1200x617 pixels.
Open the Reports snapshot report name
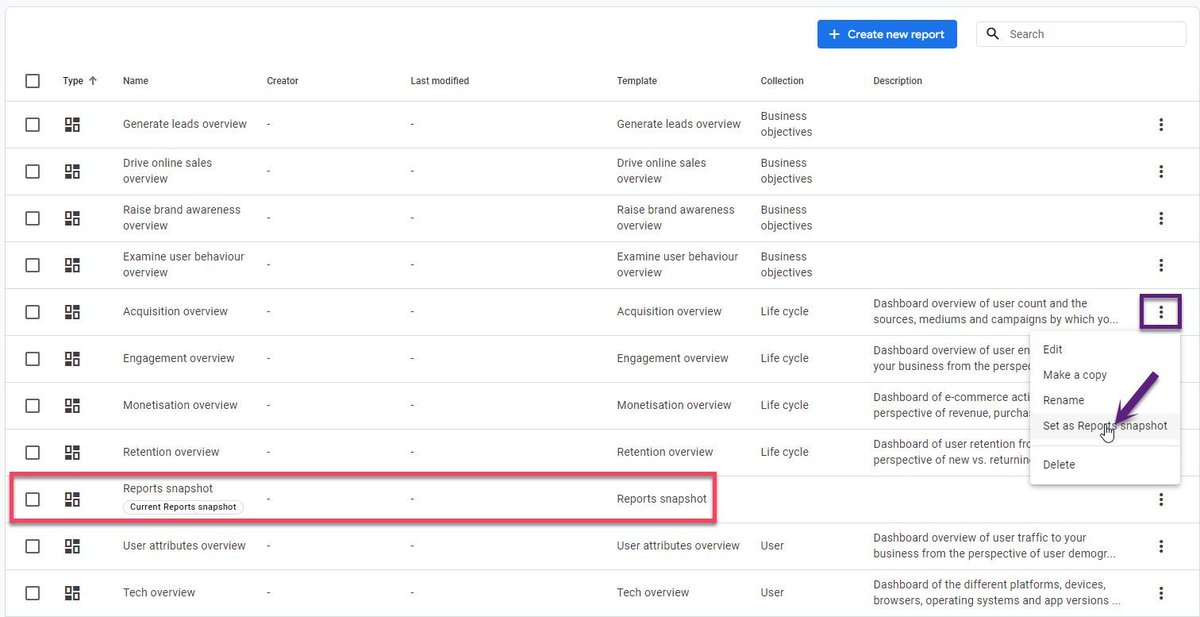(x=168, y=489)
